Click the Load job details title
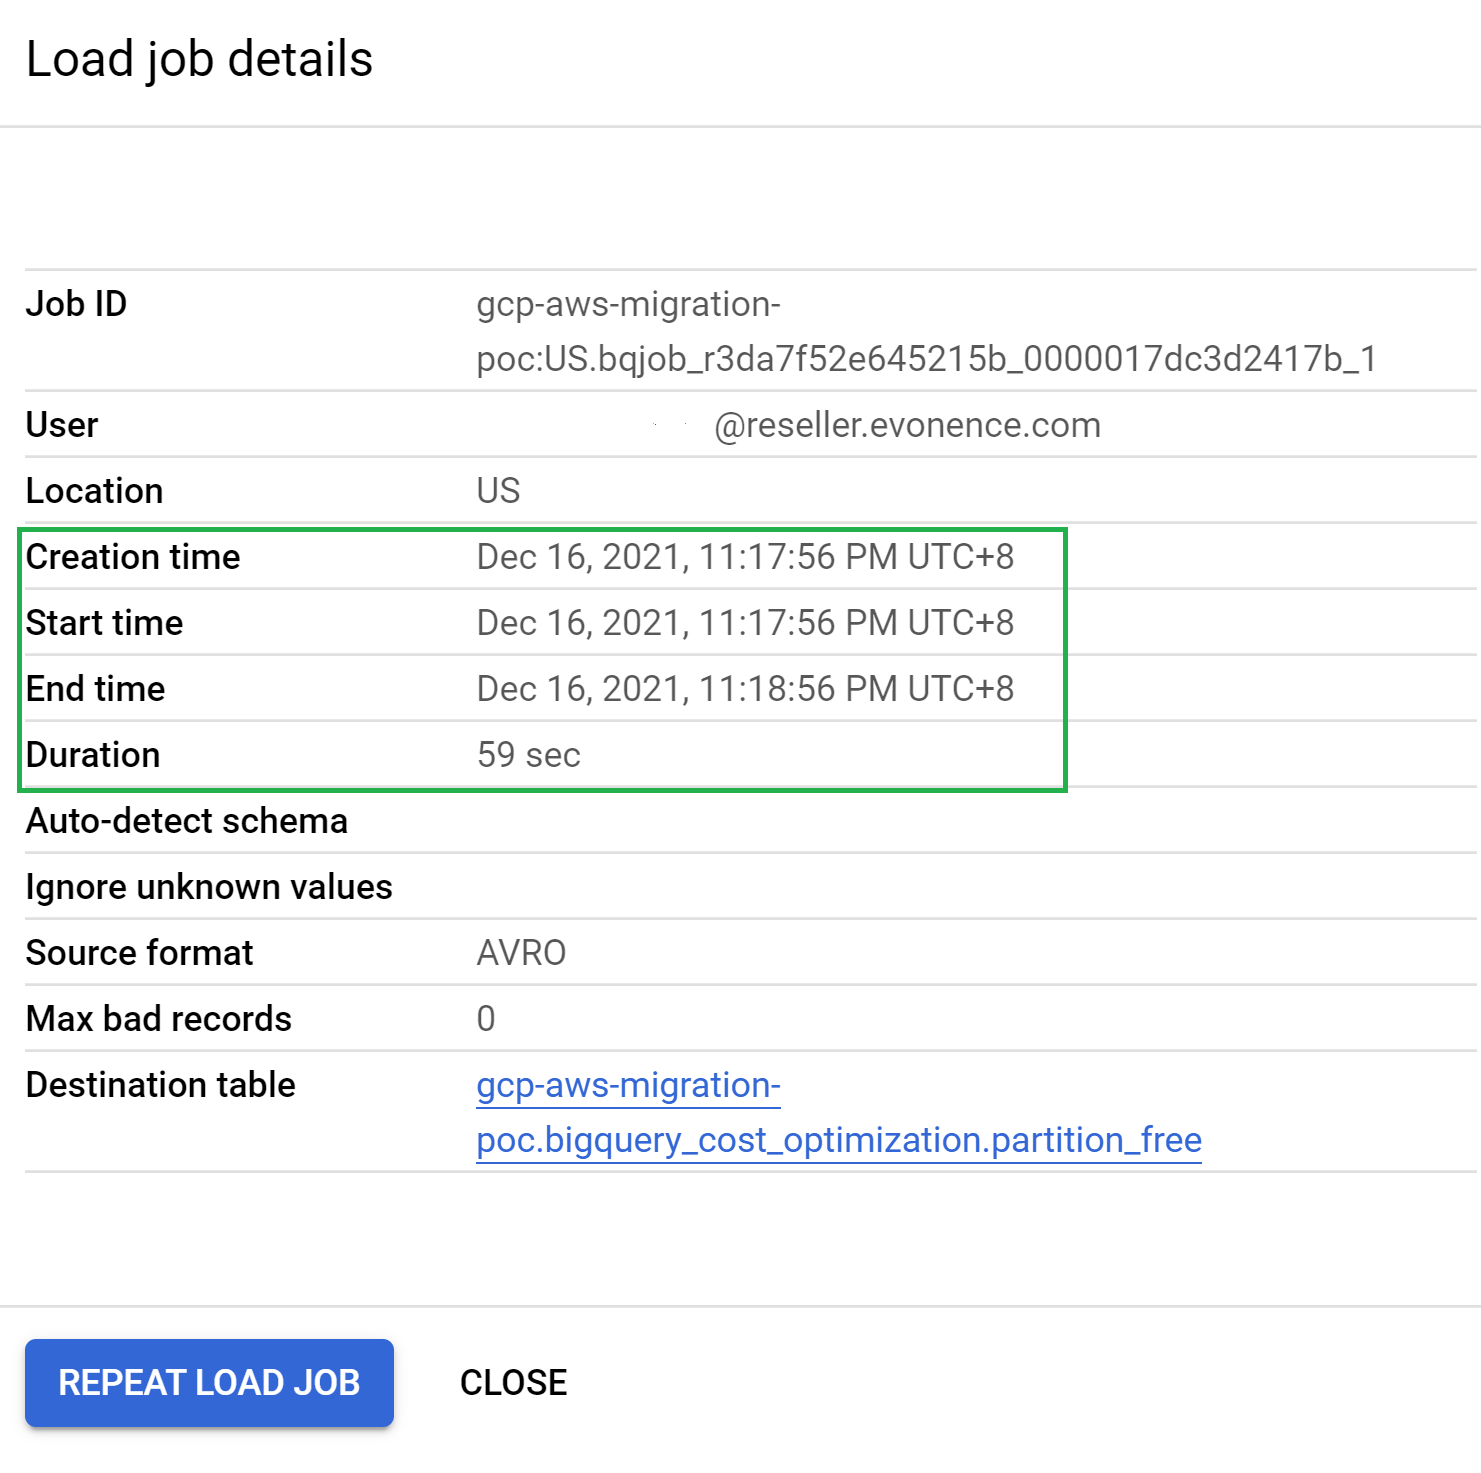The height and width of the screenshot is (1473, 1481). 200,58
